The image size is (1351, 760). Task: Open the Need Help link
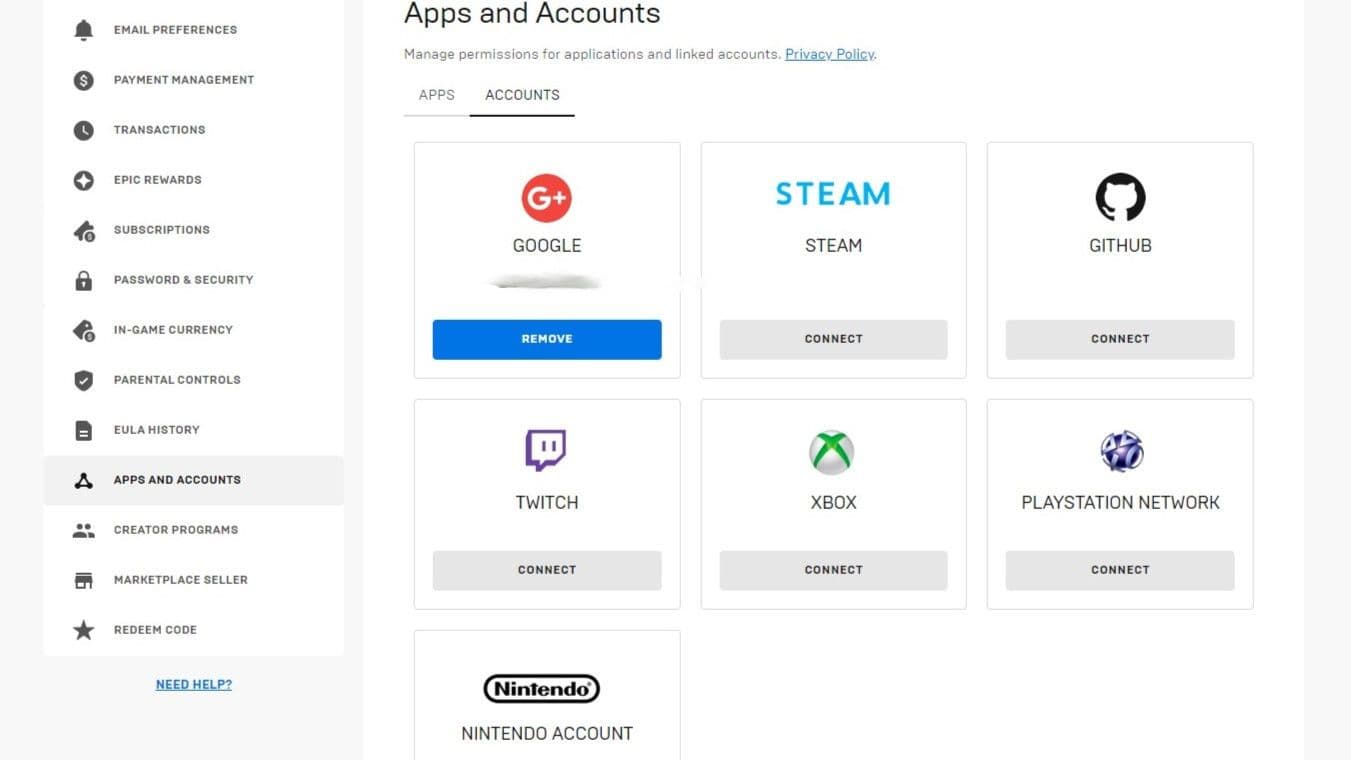(194, 685)
